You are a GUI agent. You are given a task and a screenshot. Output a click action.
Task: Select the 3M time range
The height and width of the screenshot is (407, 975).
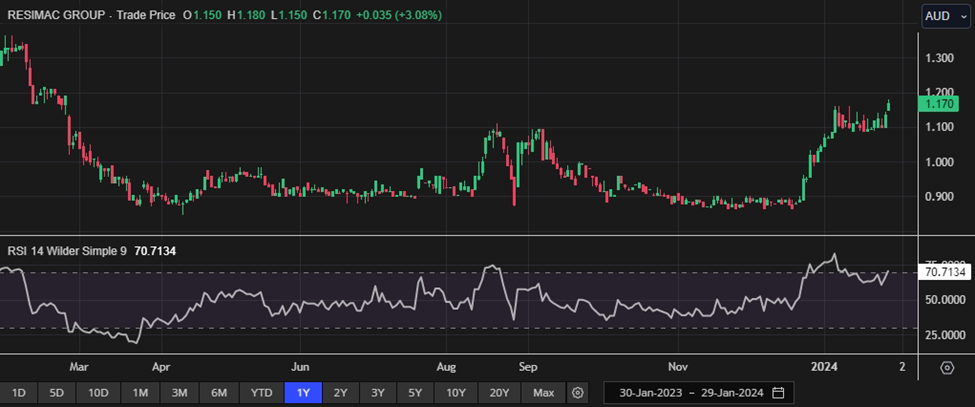(179, 391)
